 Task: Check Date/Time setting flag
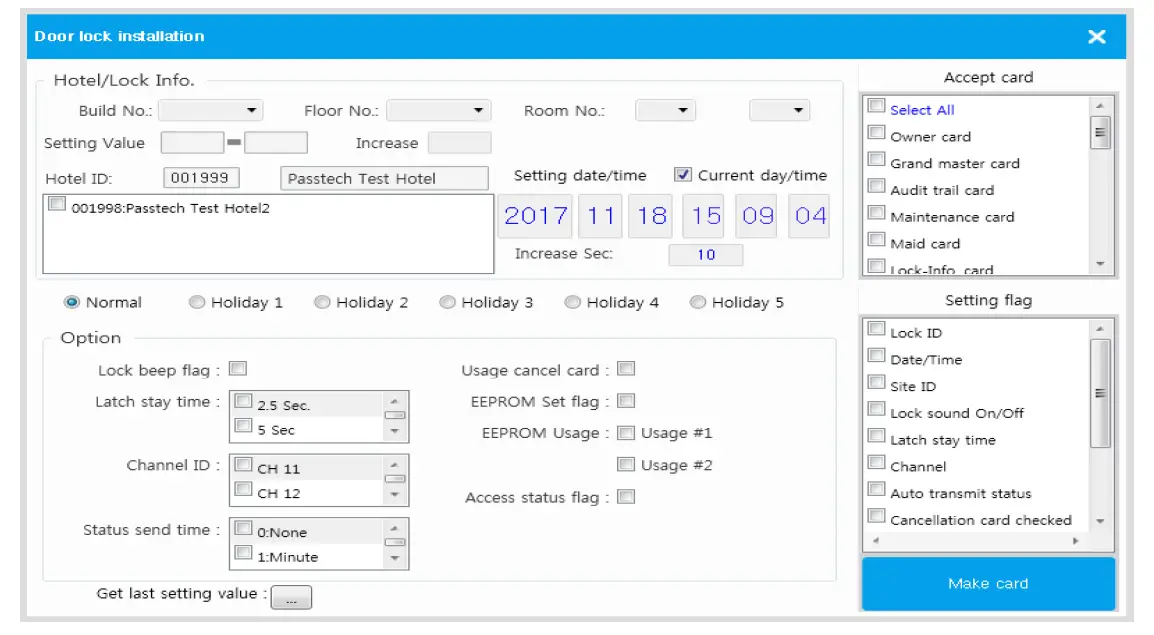[876, 355]
